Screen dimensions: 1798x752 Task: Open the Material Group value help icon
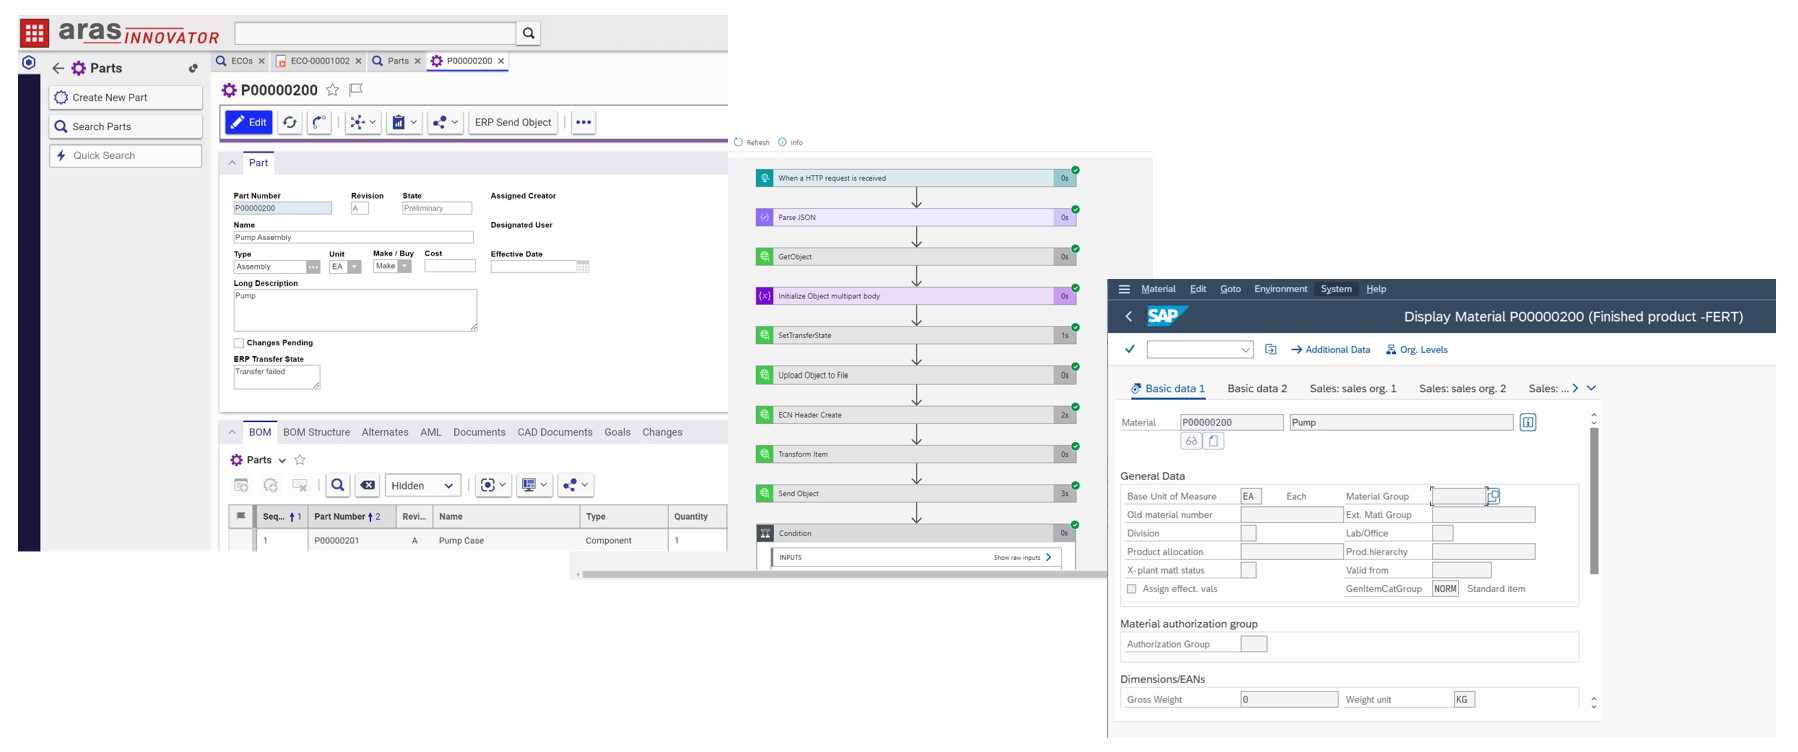[x=1493, y=496]
